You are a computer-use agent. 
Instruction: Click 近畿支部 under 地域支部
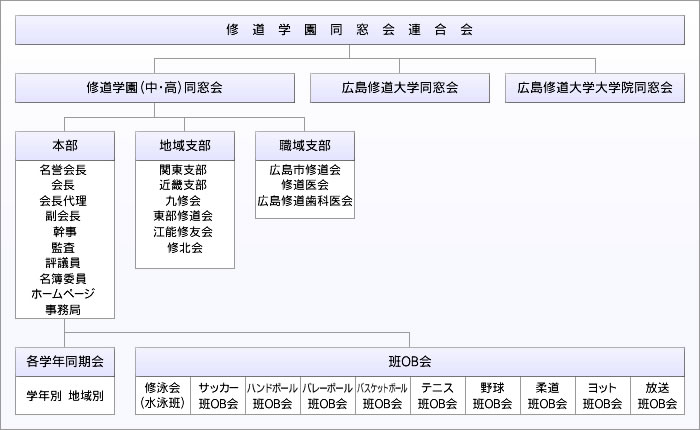pyautogui.click(x=183, y=185)
